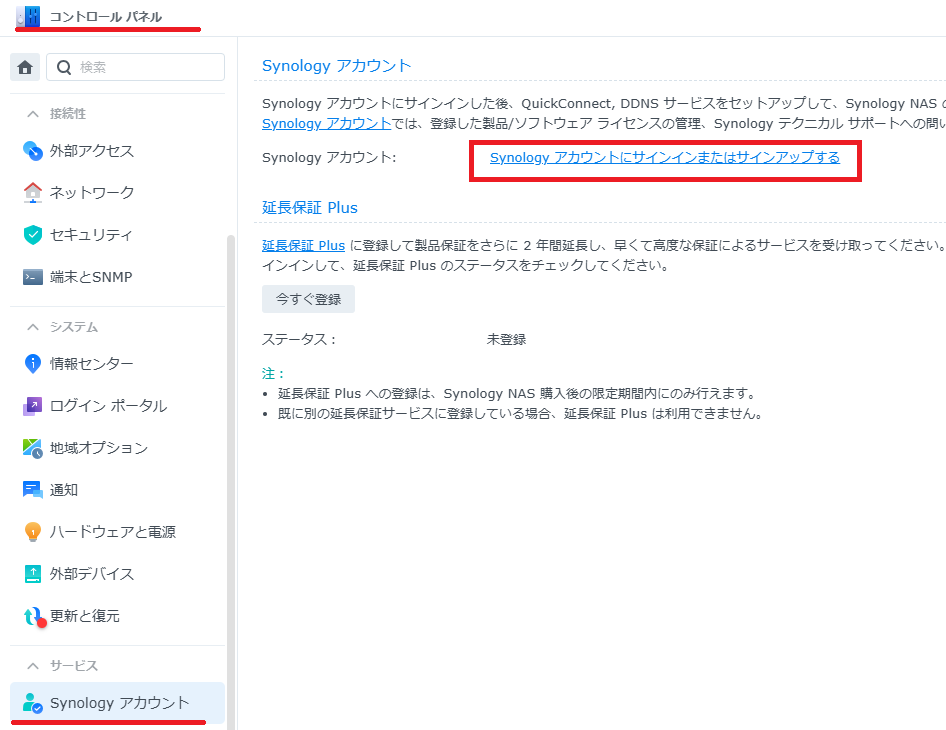946x730 pixels.
Task: Open 地域オプション settings
Action: coord(98,448)
